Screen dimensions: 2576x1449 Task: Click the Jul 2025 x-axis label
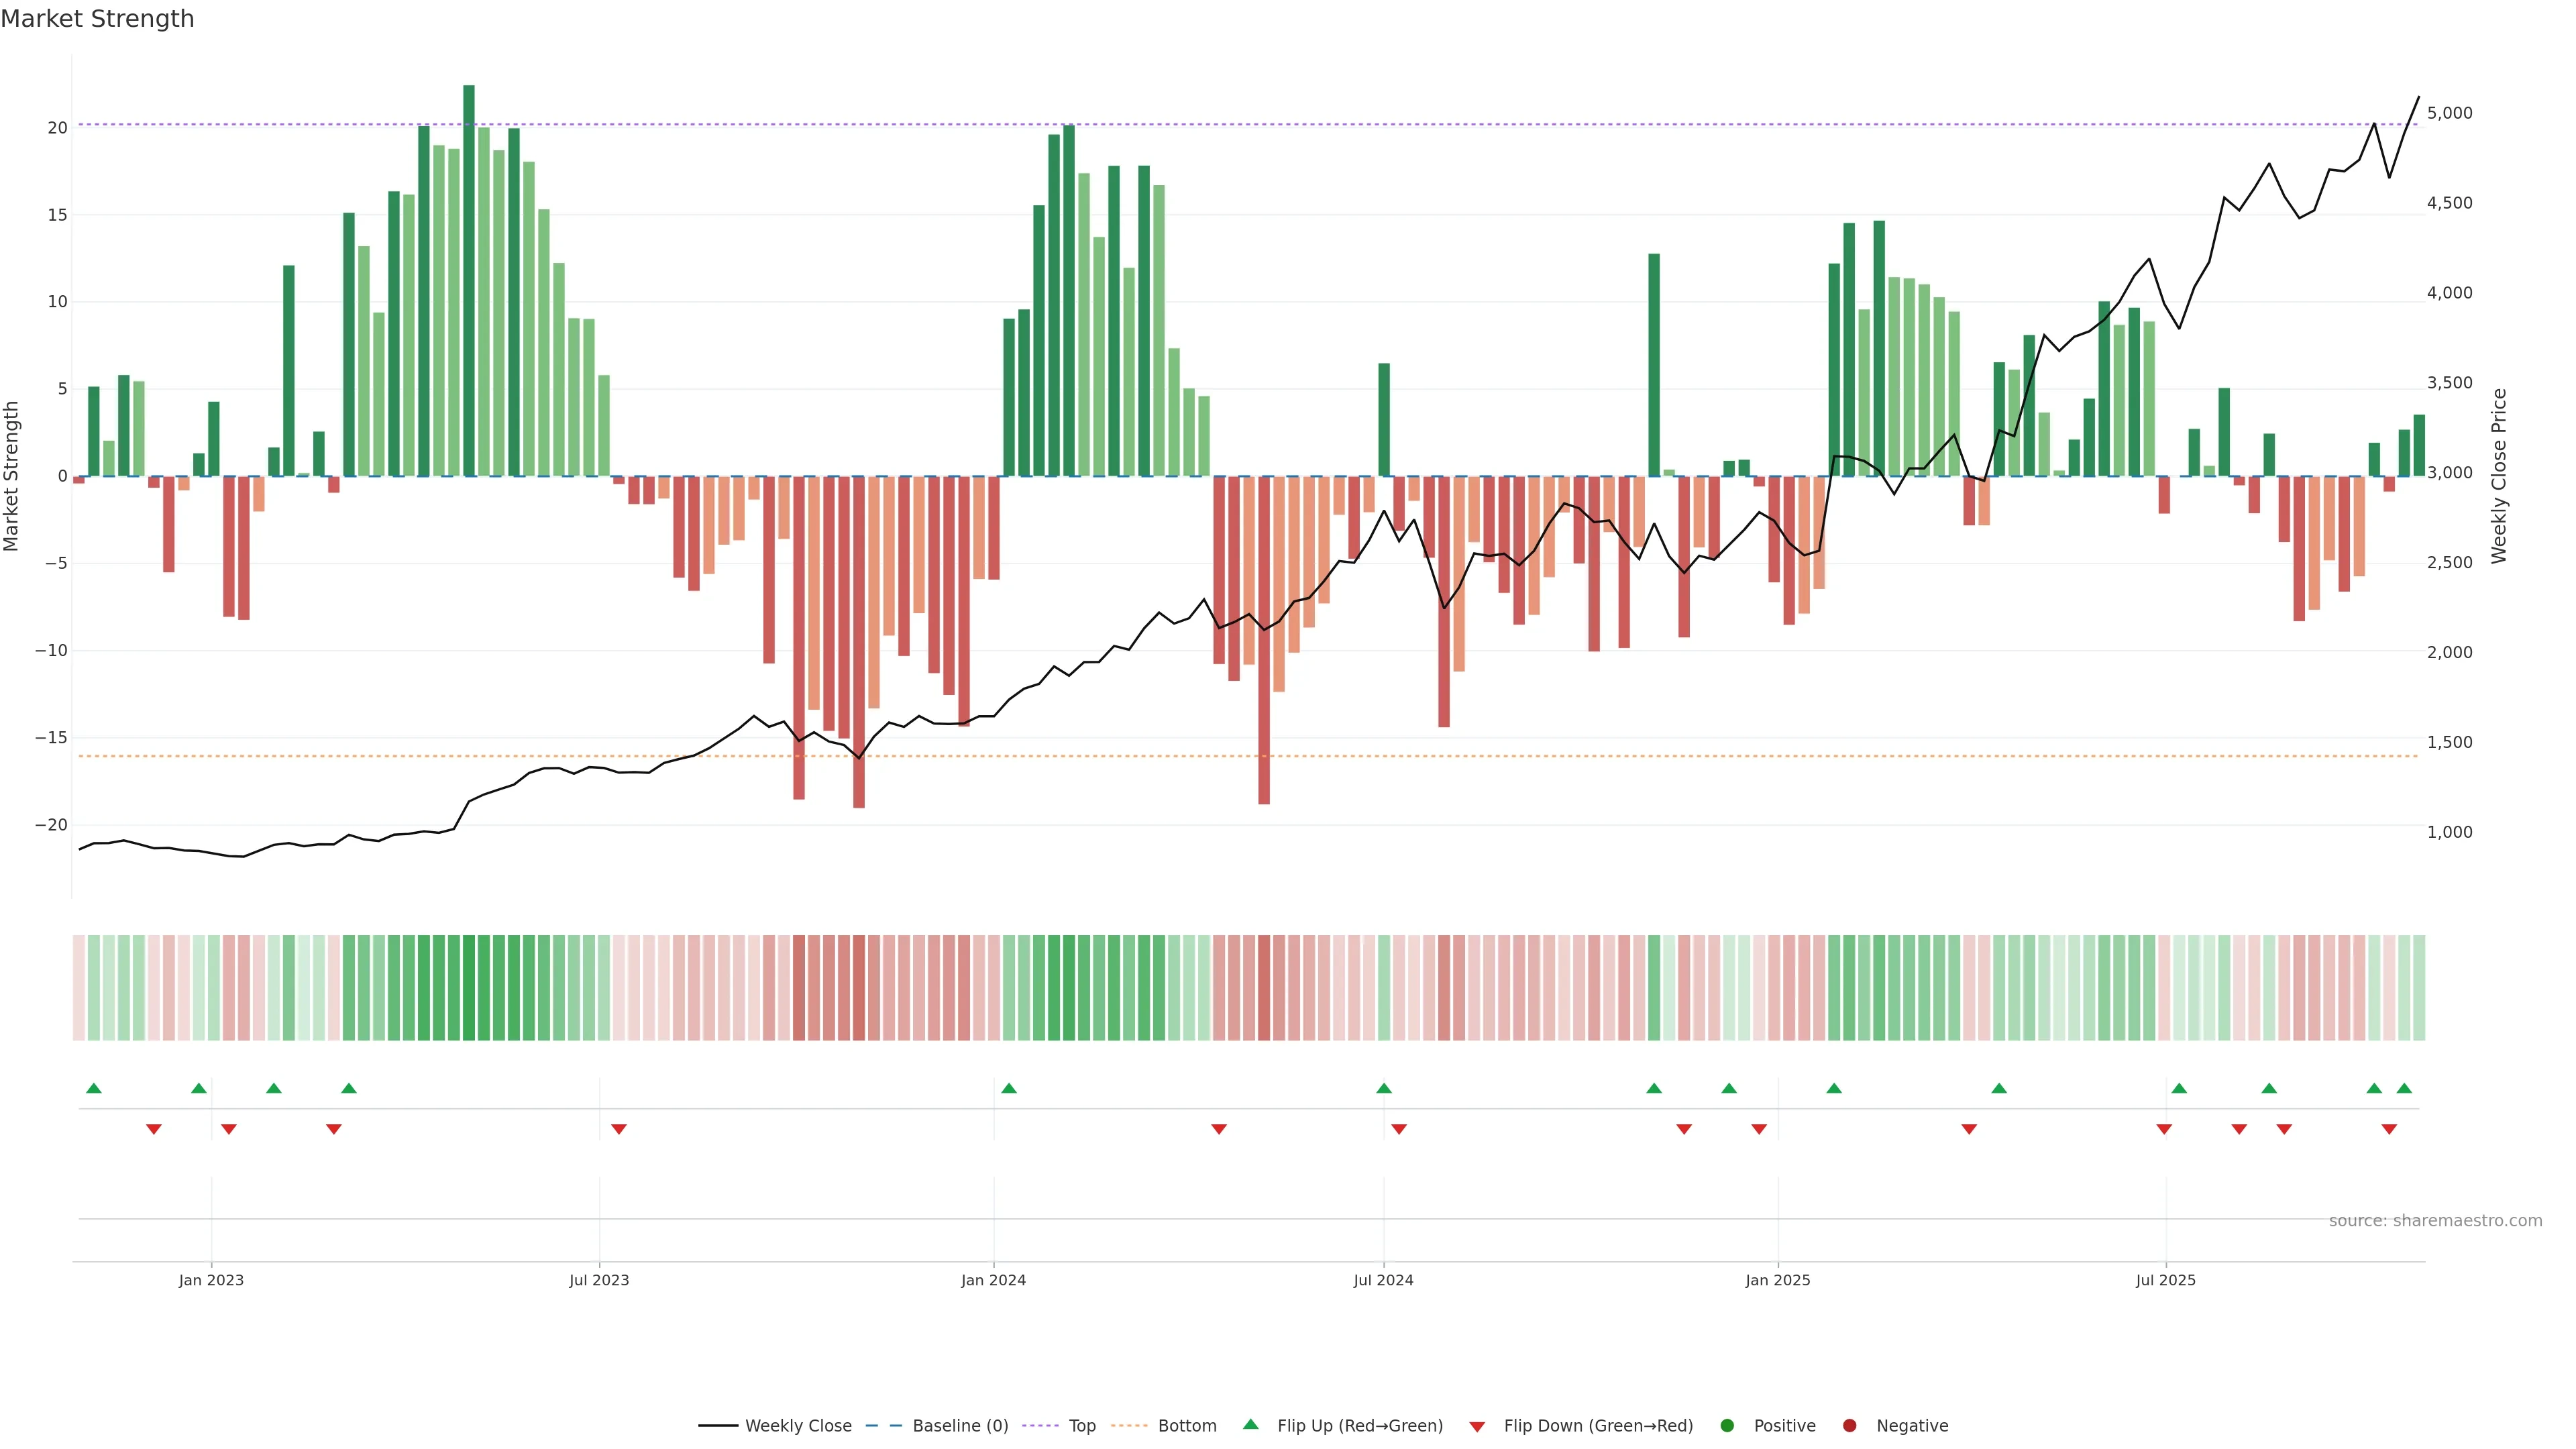(x=2166, y=1280)
